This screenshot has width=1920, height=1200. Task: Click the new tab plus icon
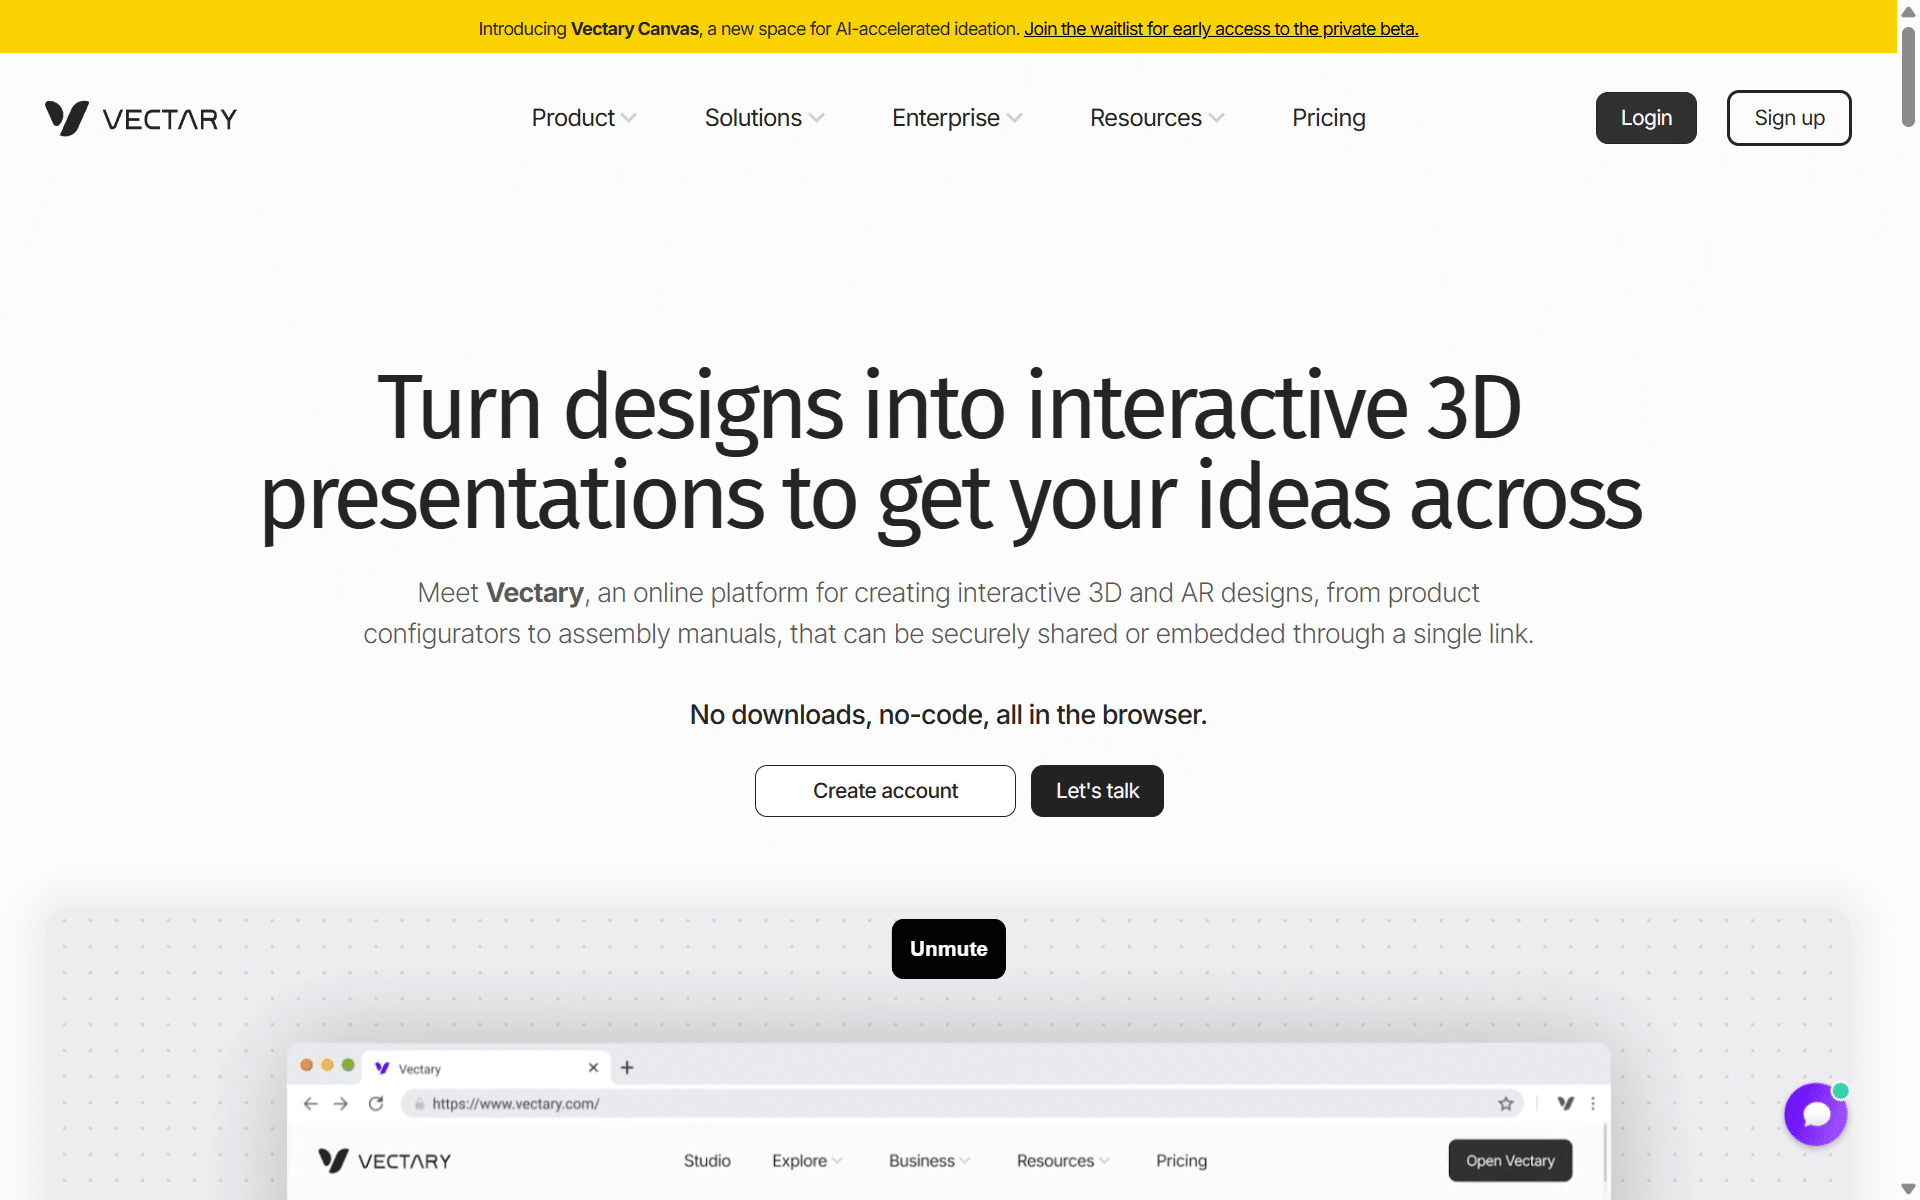click(627, 1068)
